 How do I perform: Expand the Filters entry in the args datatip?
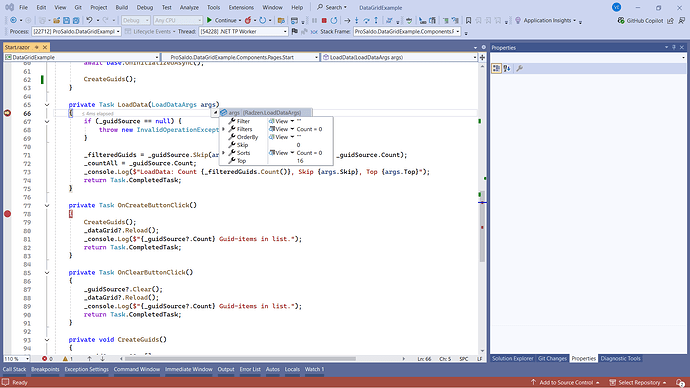(224, 129)
